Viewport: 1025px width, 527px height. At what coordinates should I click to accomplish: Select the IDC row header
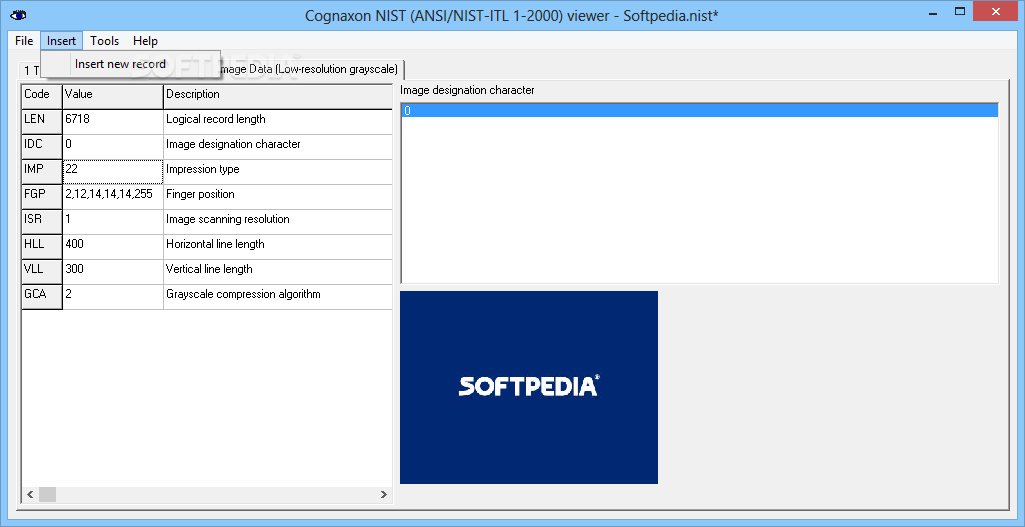(42, 146)
